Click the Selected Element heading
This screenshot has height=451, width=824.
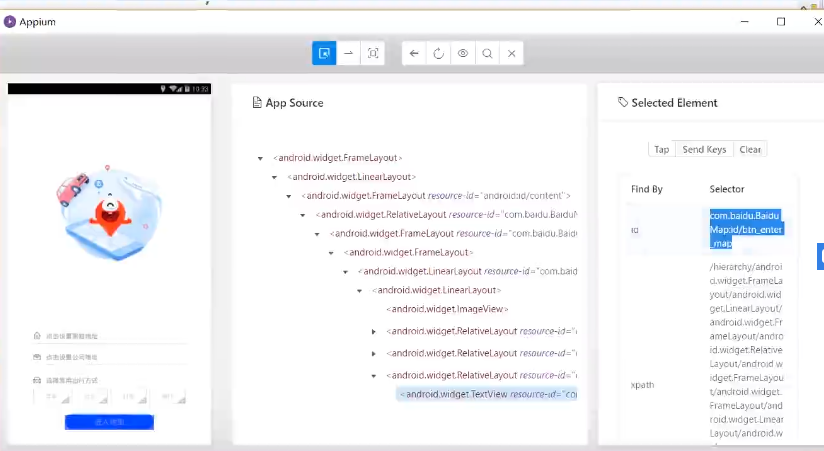pyautogui.click(x=674, y=103)
